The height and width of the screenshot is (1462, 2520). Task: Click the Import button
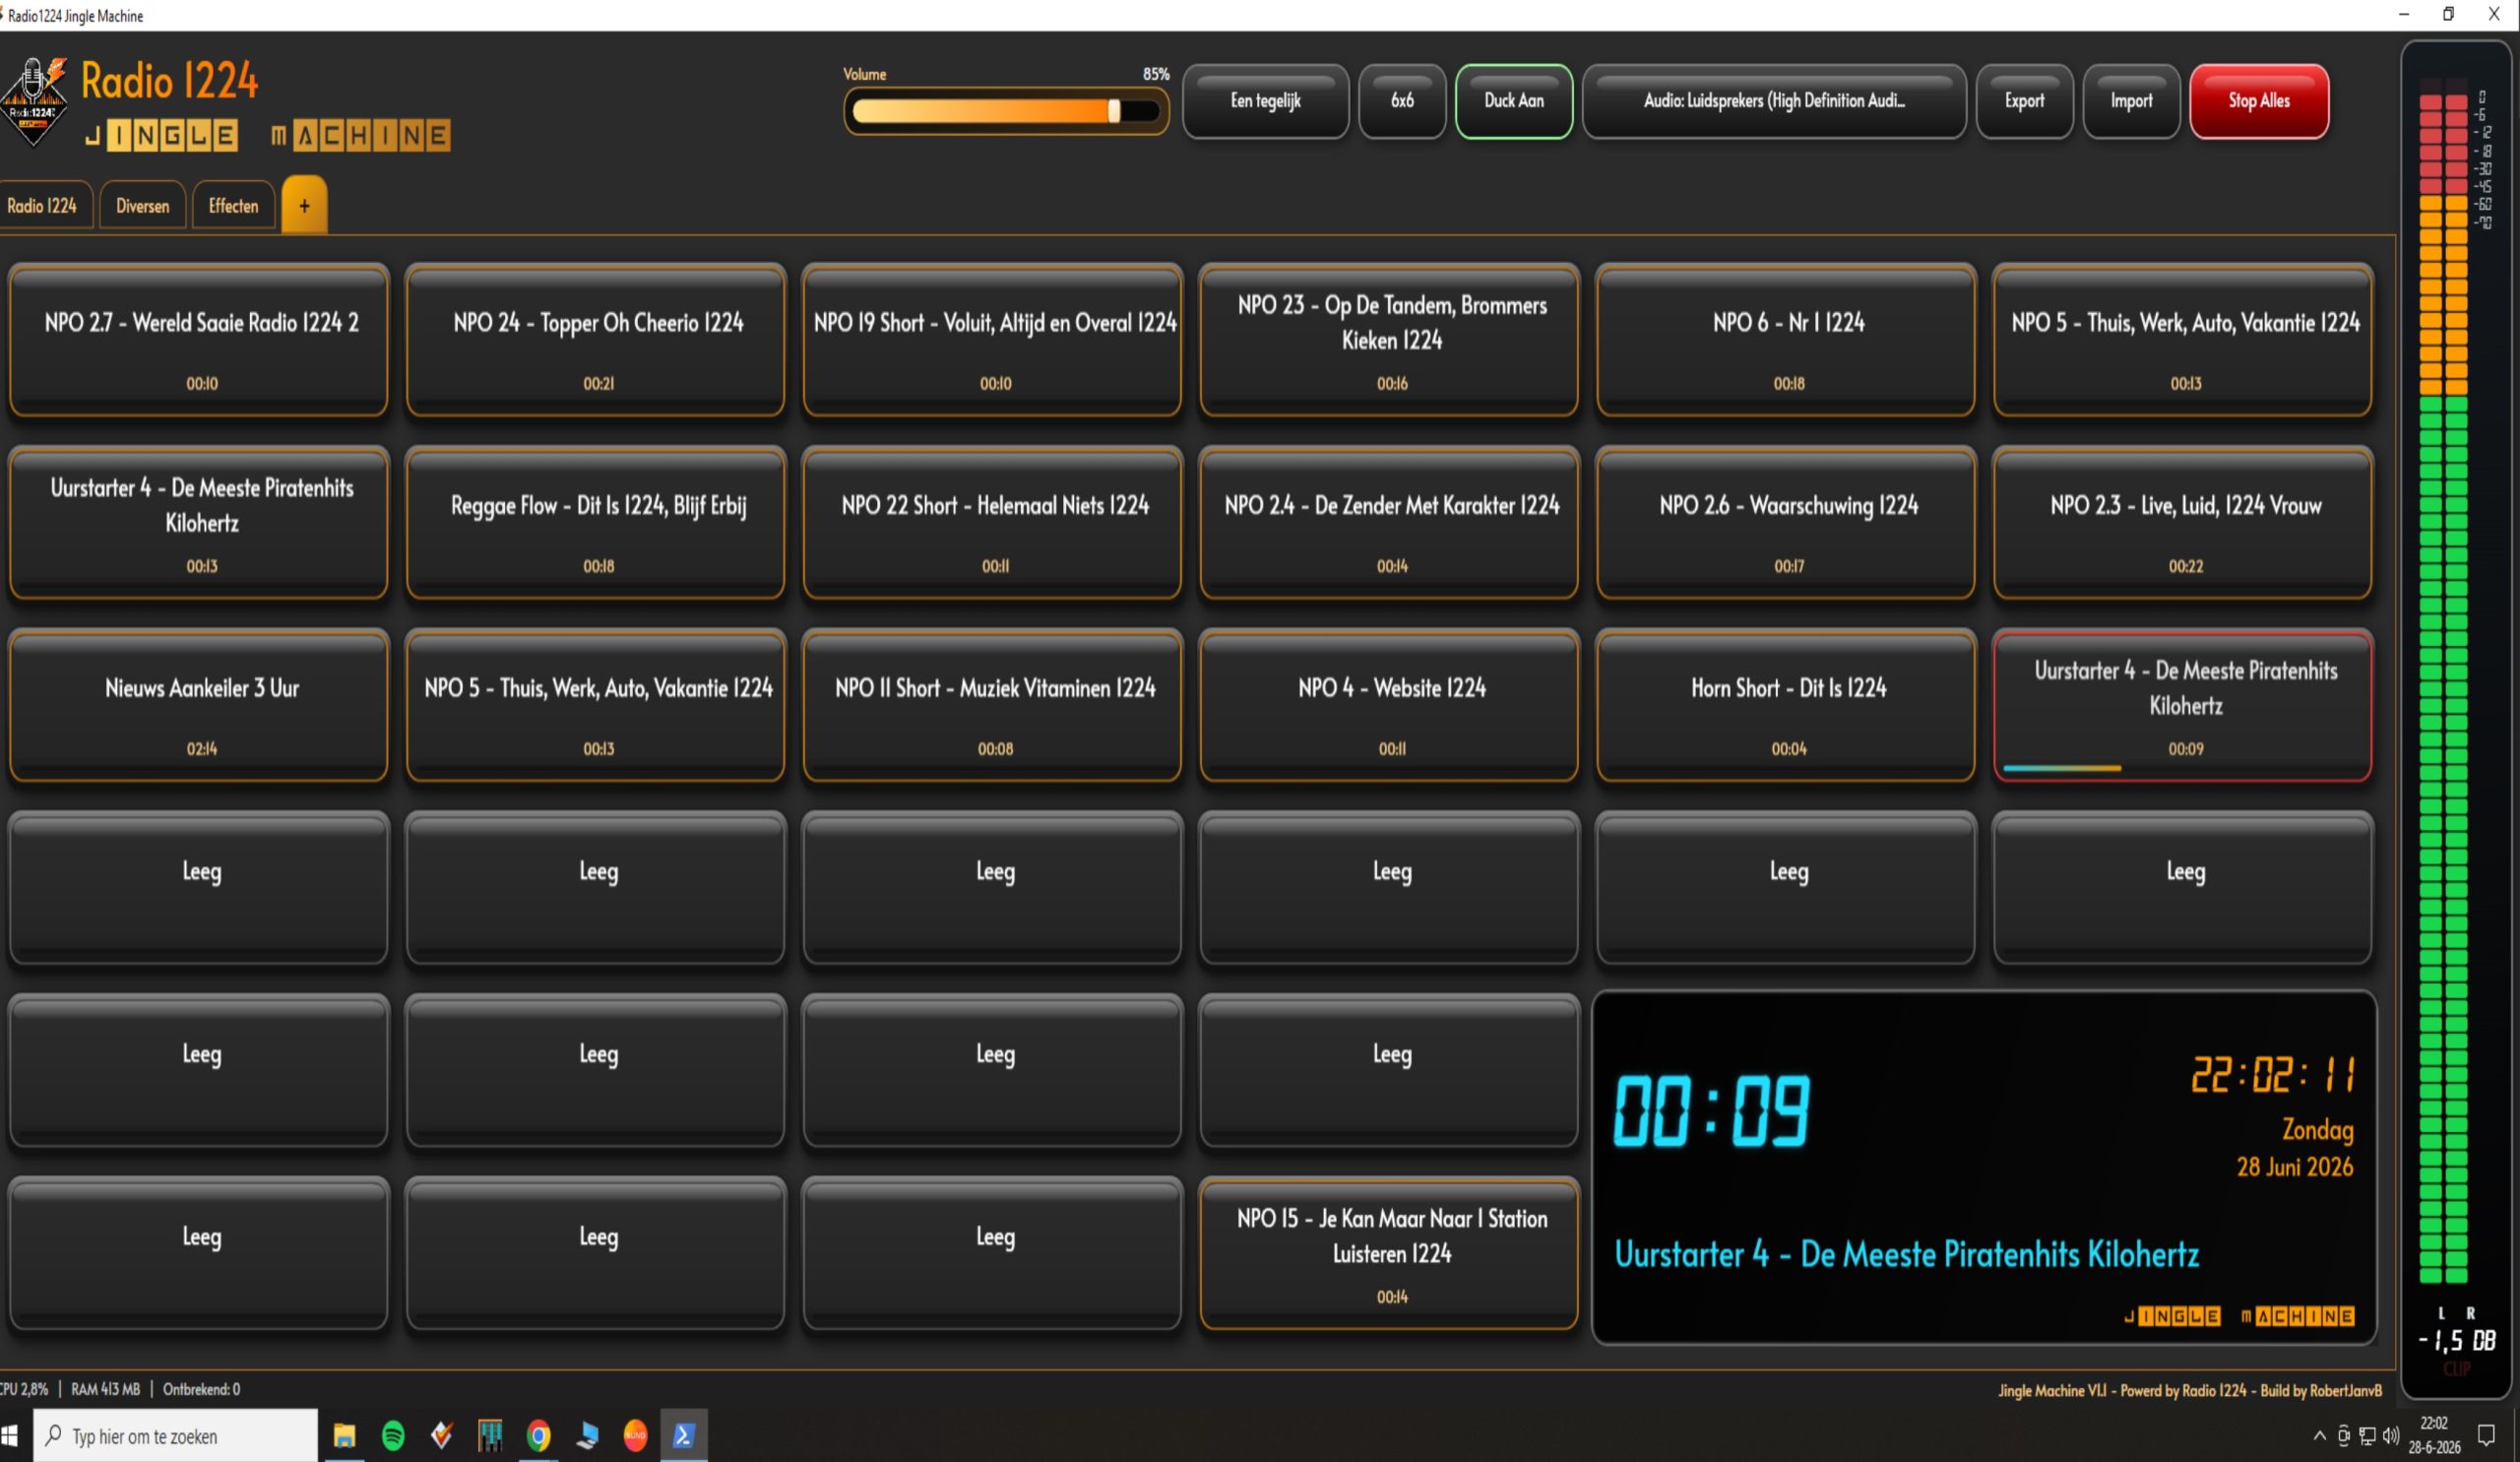[2131, 101]
